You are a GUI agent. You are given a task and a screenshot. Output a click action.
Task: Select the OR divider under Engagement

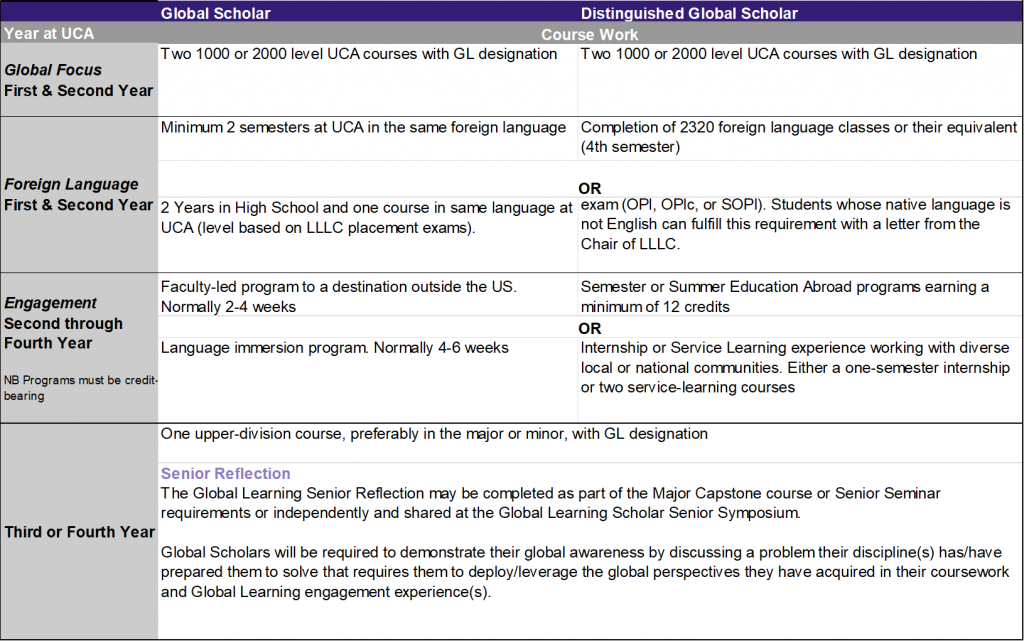click(x=590, y=327)
